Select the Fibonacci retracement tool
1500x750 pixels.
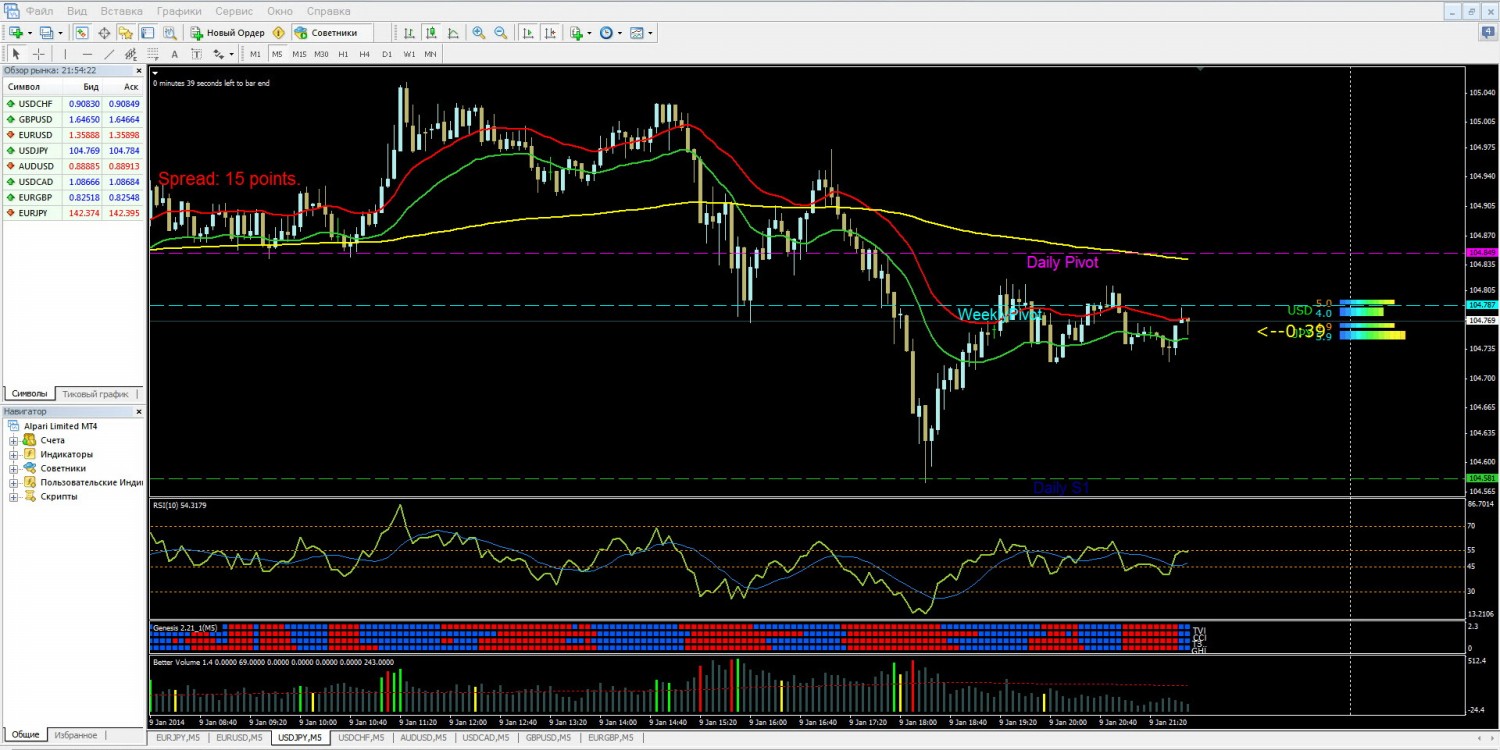point(153,54)
